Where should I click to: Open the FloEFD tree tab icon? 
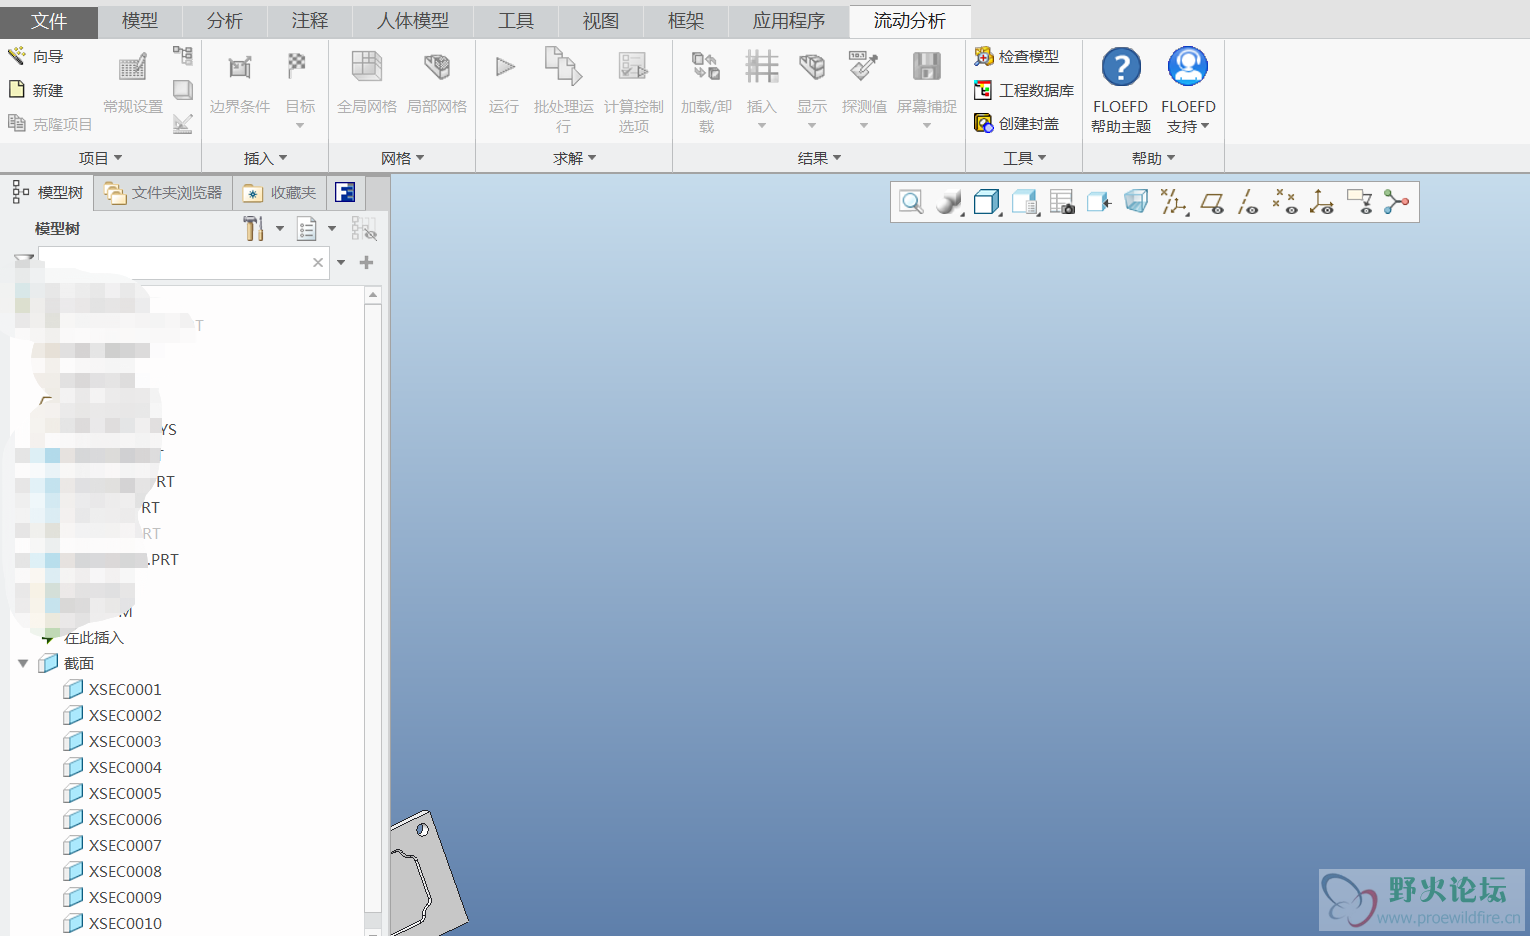[345, 193]
